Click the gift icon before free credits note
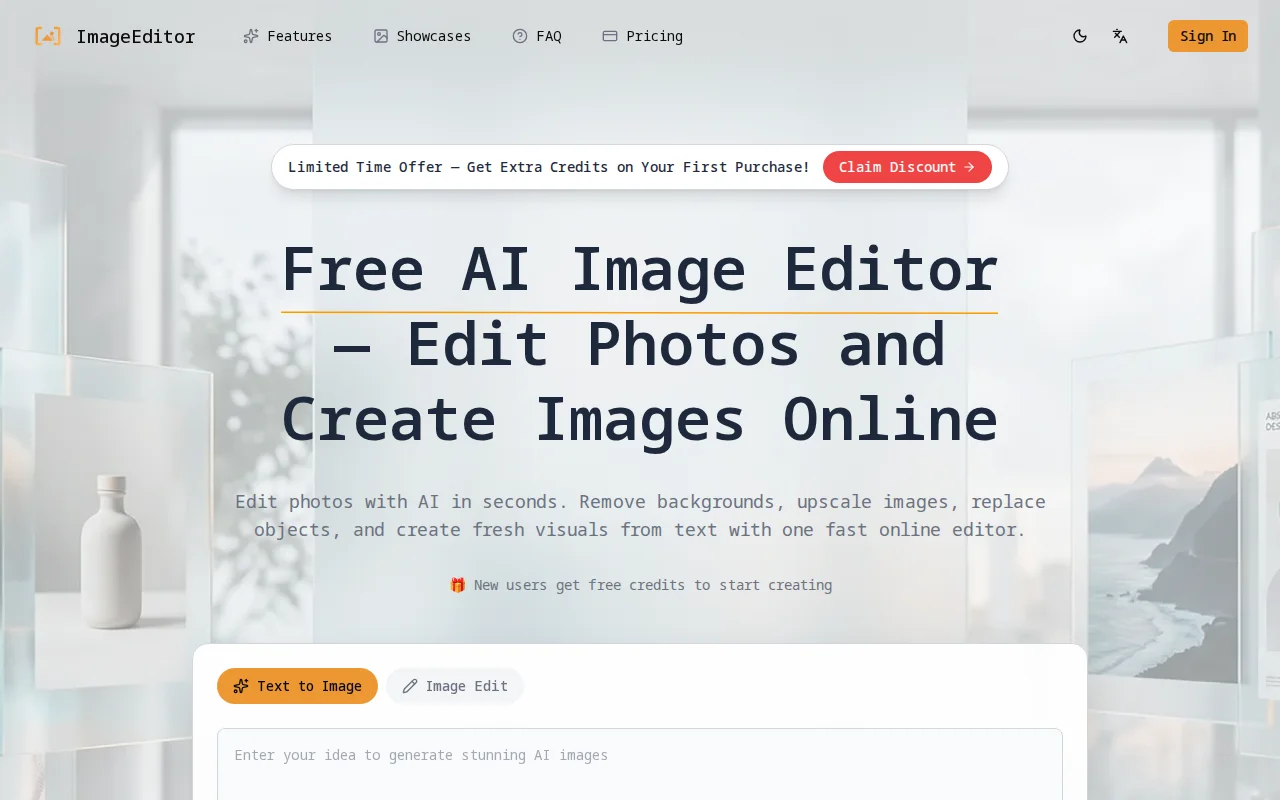 (x=457, y=585)
